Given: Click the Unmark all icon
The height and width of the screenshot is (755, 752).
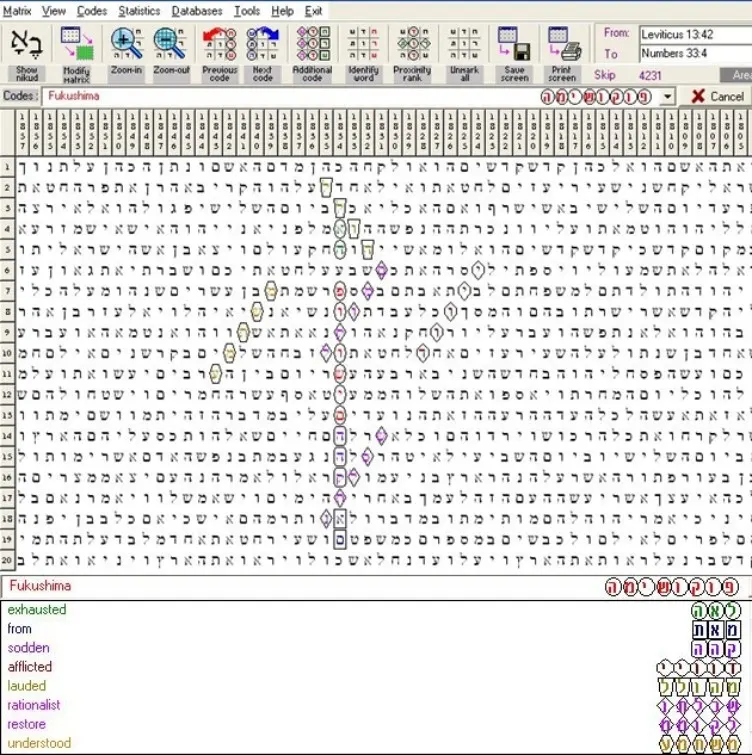Looking at the screenshot, I should (x=464, y=43).
